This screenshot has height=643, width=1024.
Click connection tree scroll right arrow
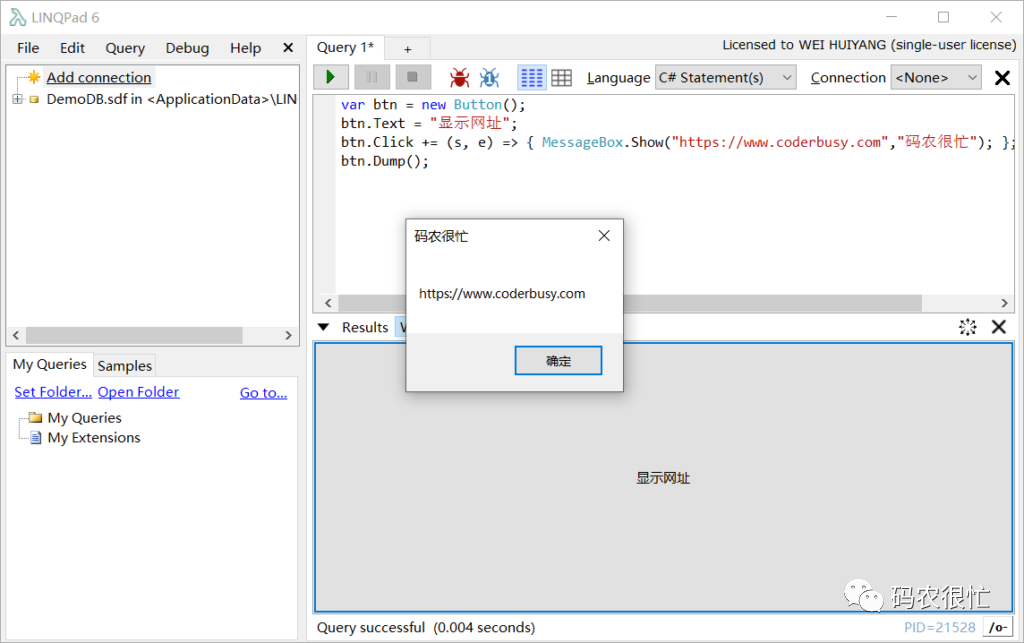[x=288, y=335]
